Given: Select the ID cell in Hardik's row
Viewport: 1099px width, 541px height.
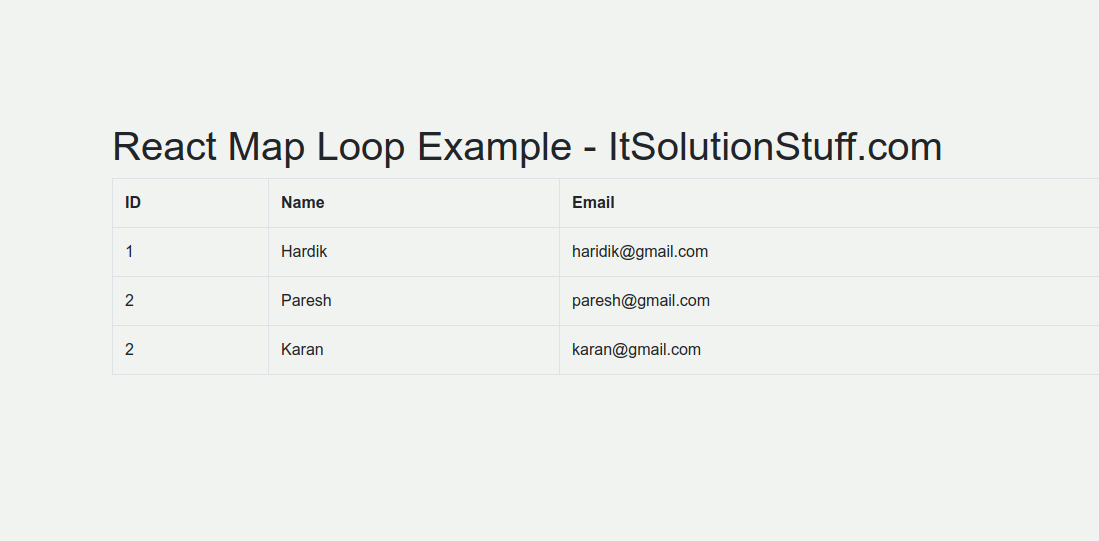Looking at the screenshot, I should (130, 252).
